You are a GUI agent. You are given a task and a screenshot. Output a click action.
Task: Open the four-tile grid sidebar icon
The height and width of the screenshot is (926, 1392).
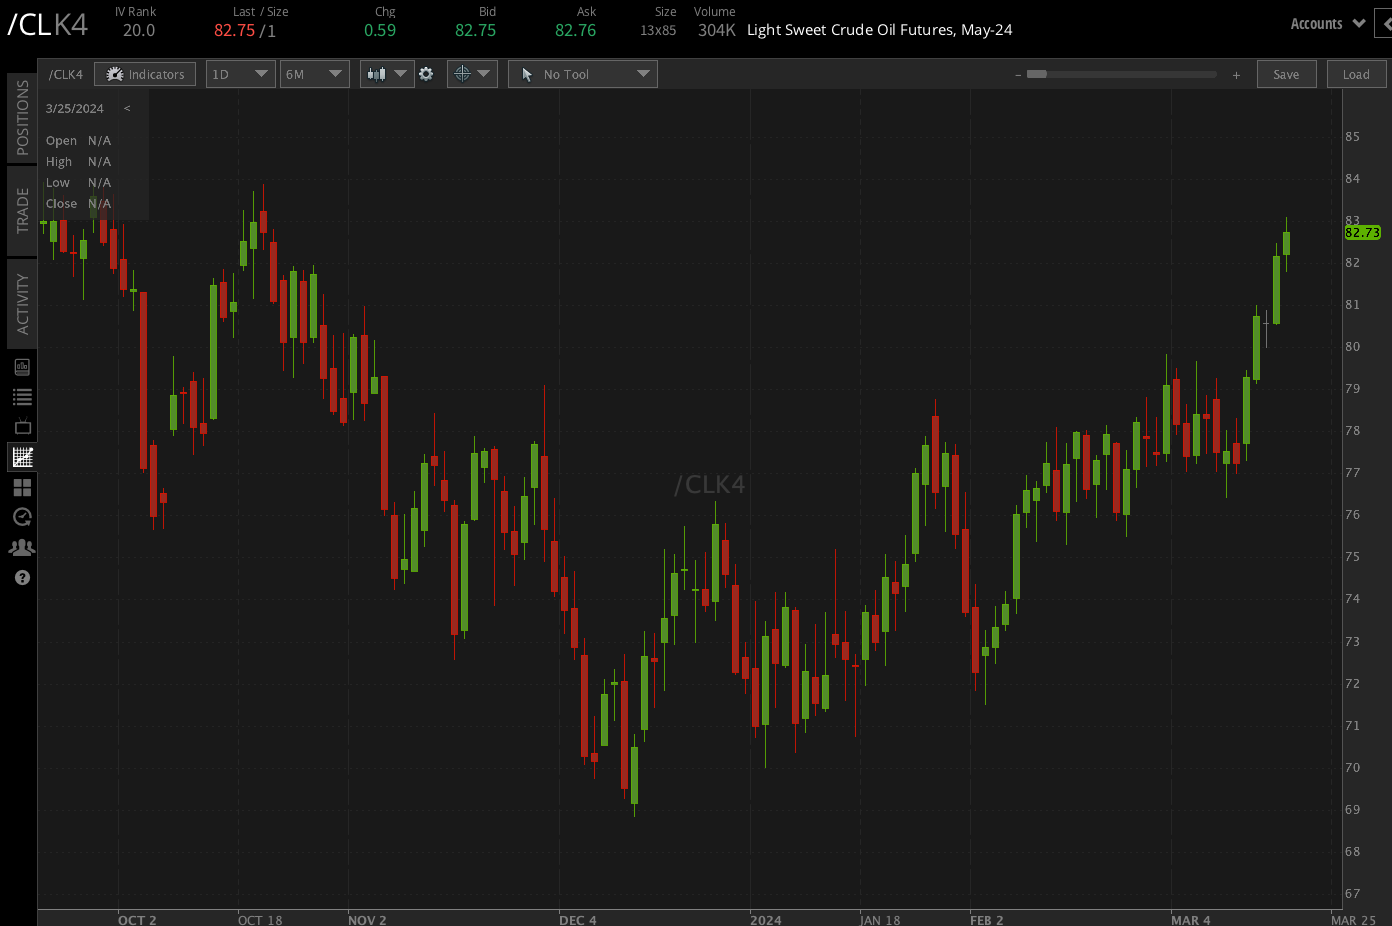pyautogui.click(x=22, y=487)
